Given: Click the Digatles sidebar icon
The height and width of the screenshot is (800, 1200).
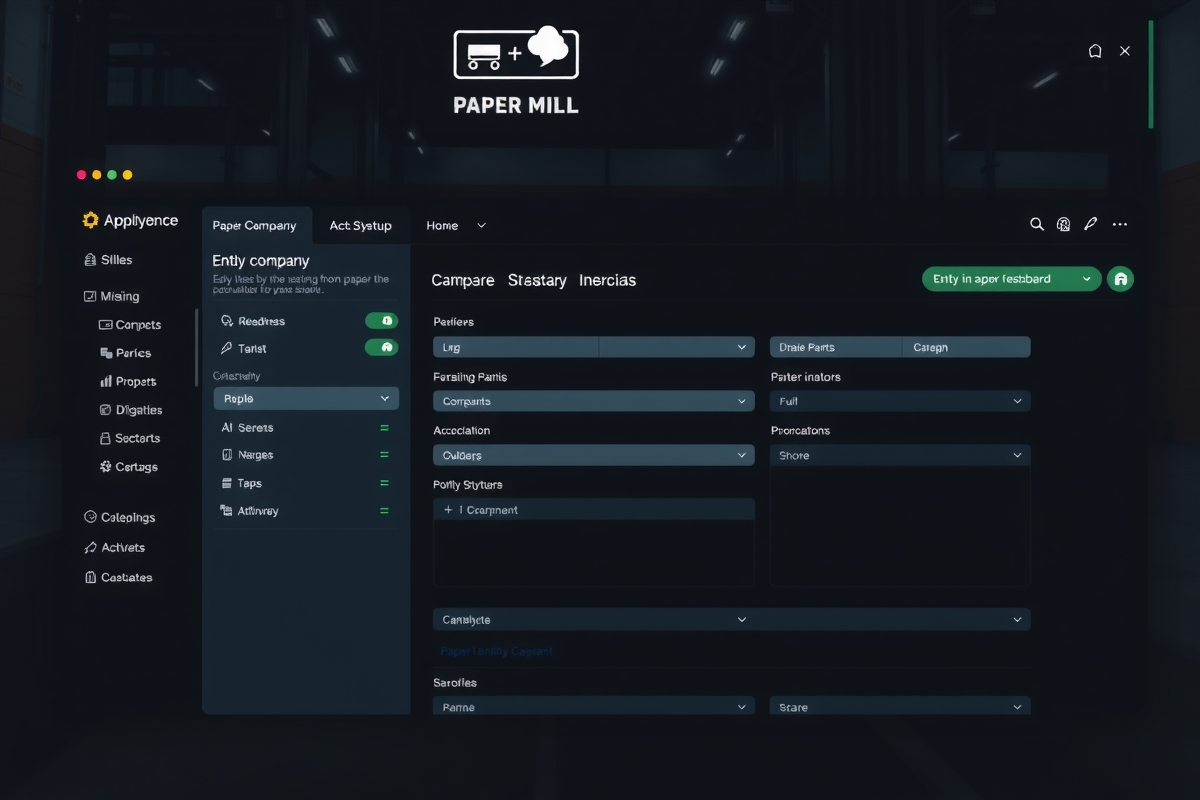Looking at the screenshot, I should (x=106, y=410).
